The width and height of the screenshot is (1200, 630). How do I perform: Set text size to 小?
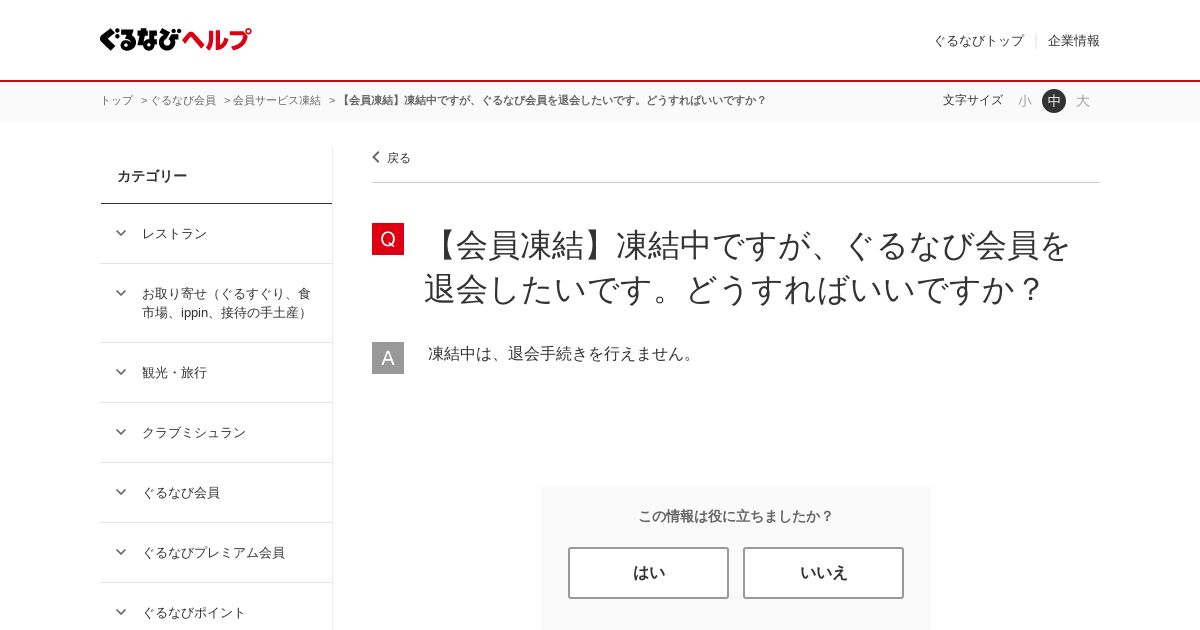[1025, 101]
